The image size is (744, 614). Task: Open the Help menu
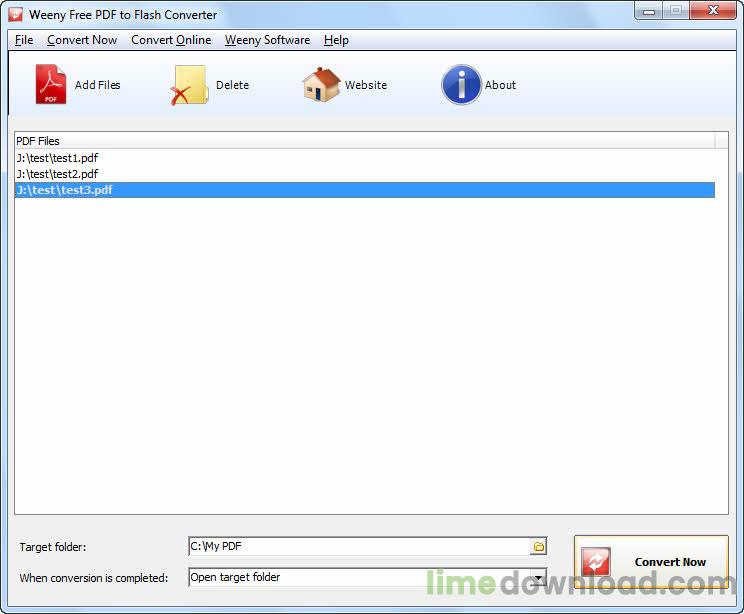pos(336,40)
